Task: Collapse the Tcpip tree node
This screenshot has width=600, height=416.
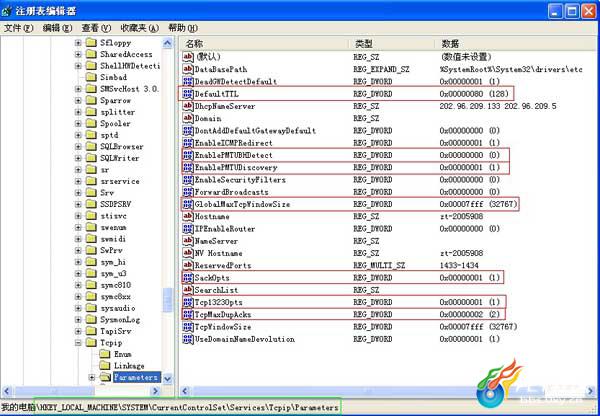Action: (x=78, y=343)
